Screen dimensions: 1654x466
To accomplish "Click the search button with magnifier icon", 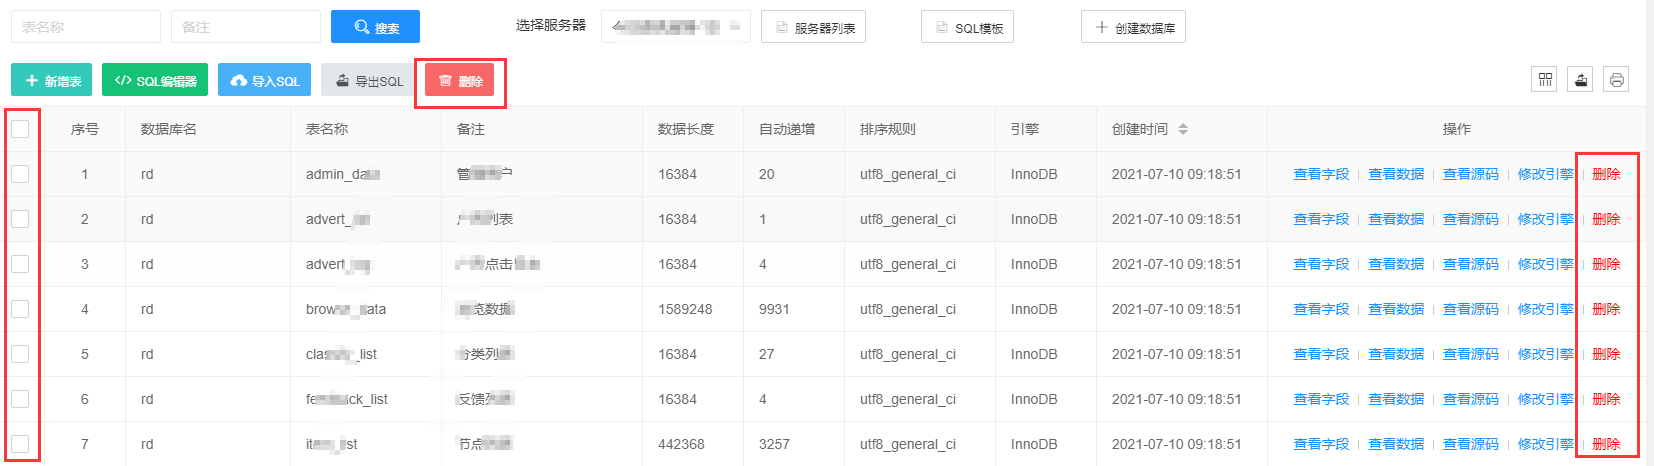I will [375, 27].
